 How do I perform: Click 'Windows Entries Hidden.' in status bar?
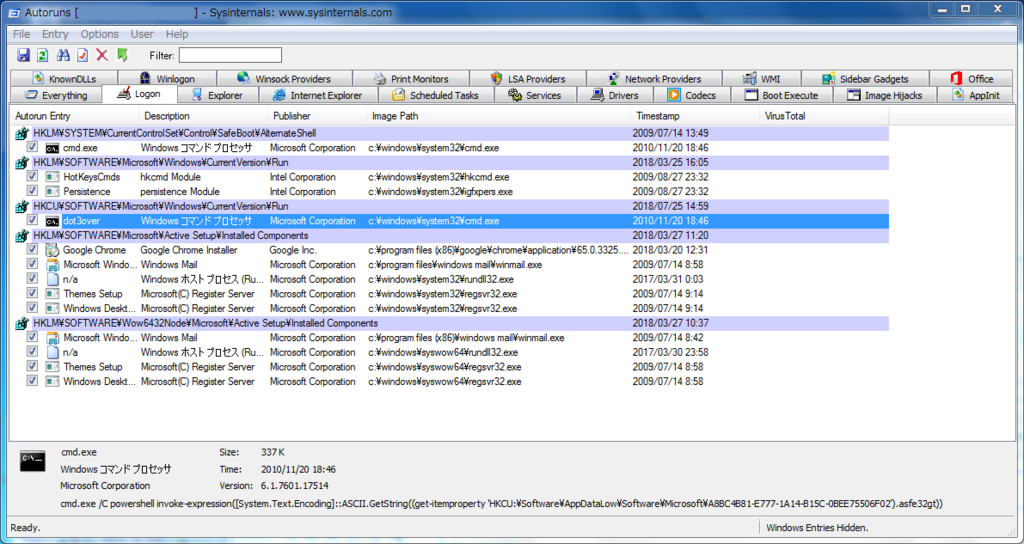click(817, 528)
